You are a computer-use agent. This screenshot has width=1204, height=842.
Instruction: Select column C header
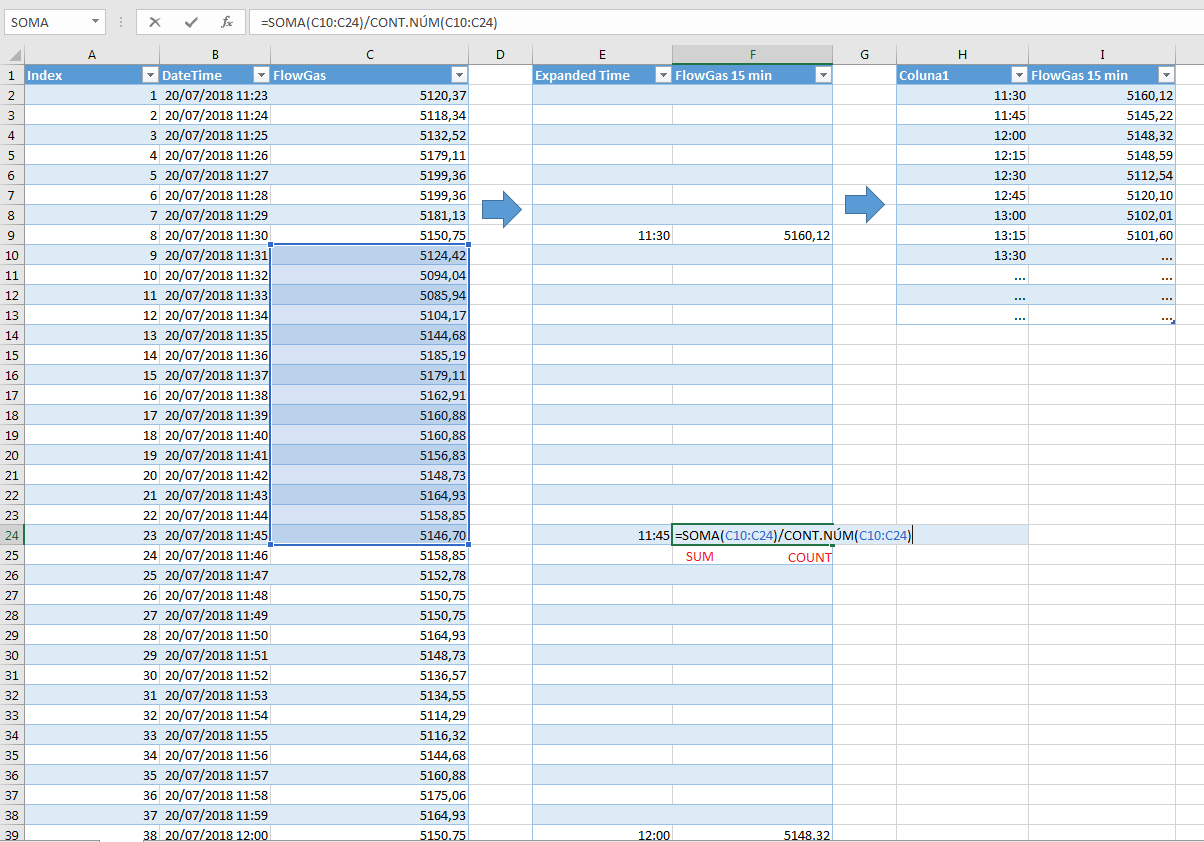click(370, 54)
